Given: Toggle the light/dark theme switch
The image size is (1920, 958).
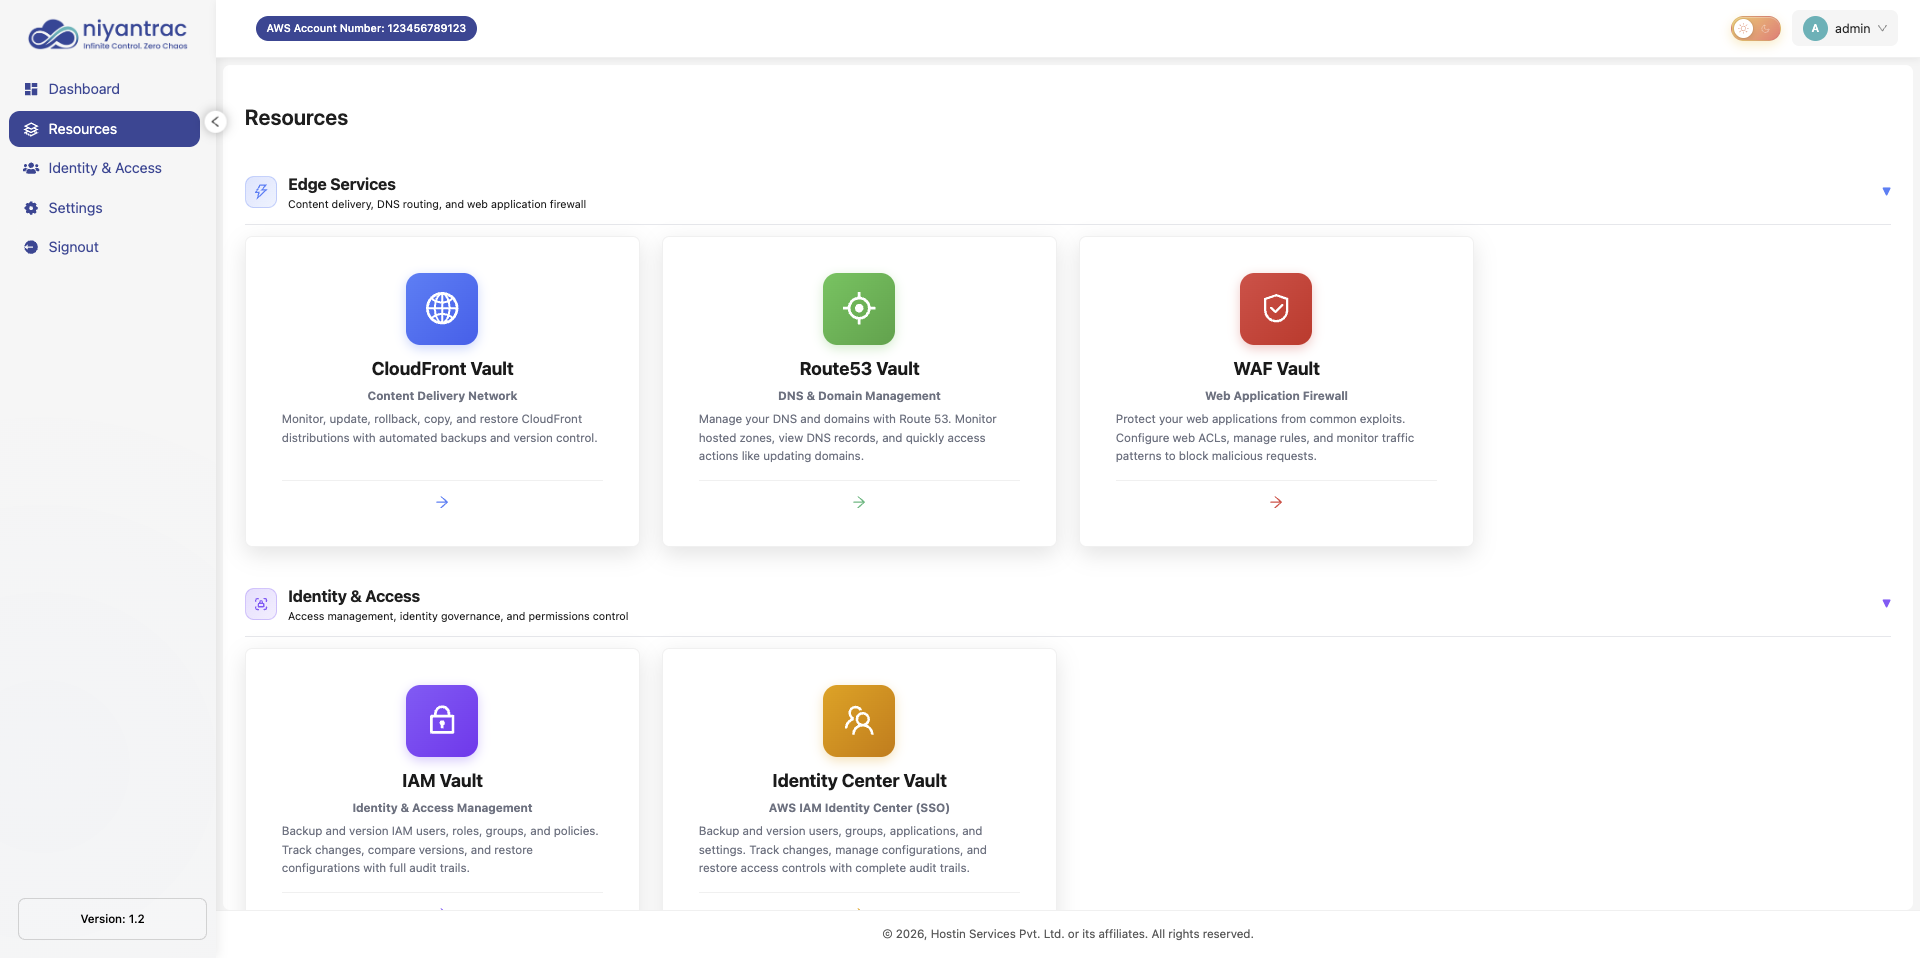Looking at the screenshot, I should (x=1756, y=28).
